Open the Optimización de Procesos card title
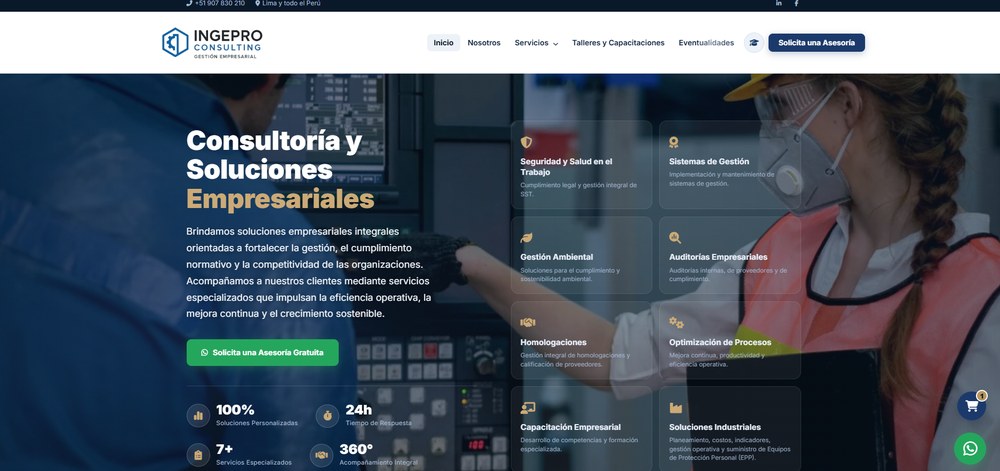This screenshot has height=471, width=1000. coord(720,342)
